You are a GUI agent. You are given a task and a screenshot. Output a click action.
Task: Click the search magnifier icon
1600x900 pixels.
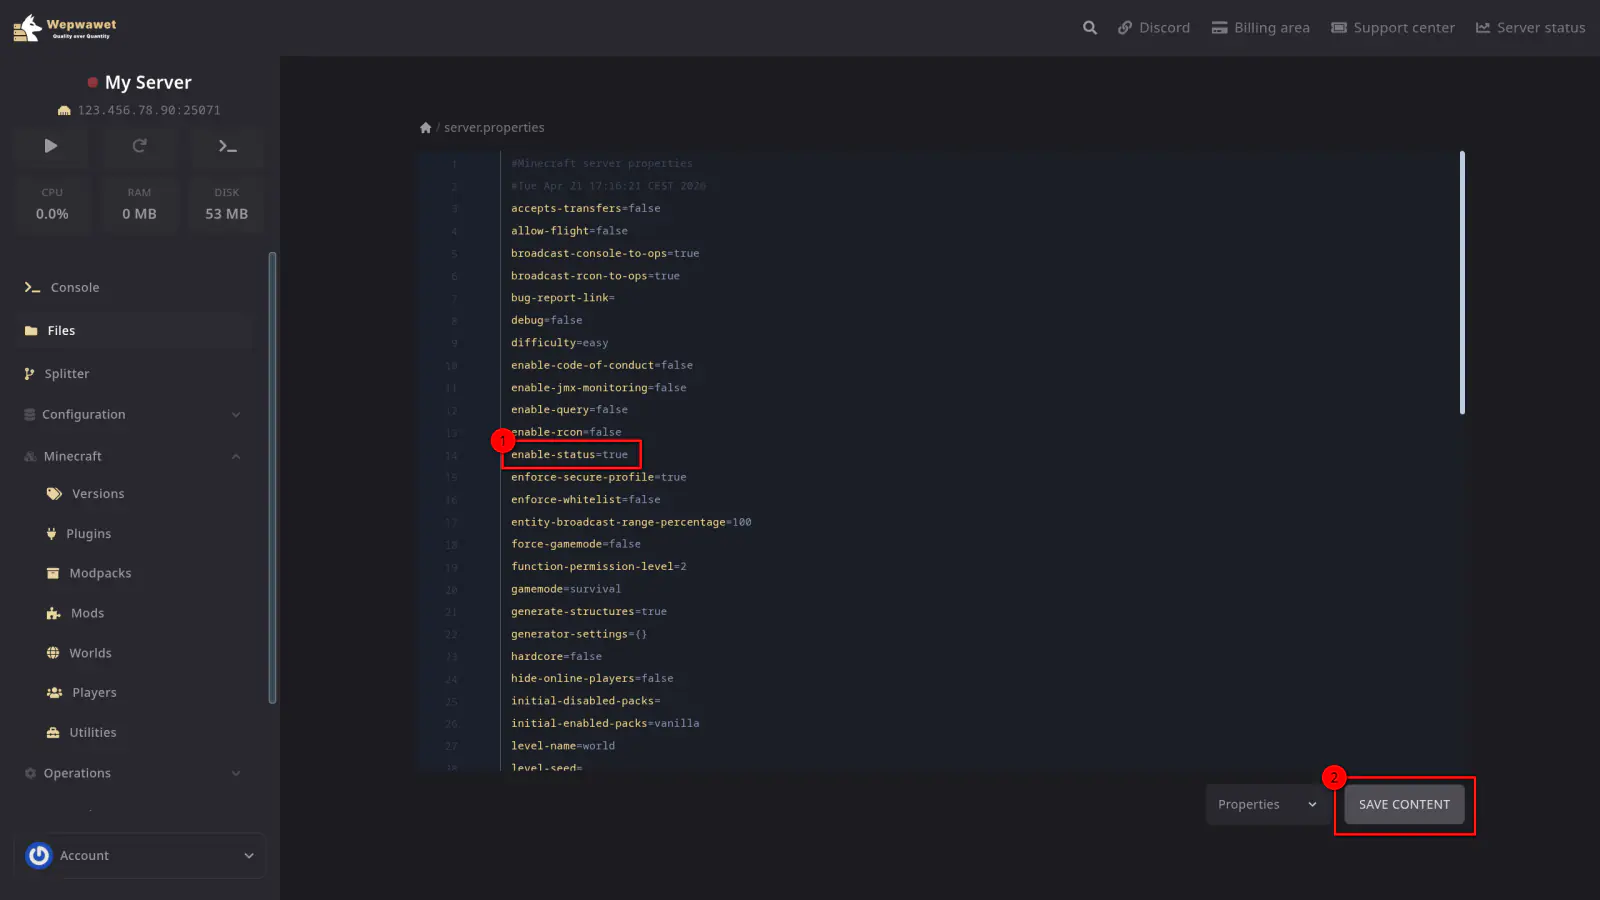[x=1089, y=28]
